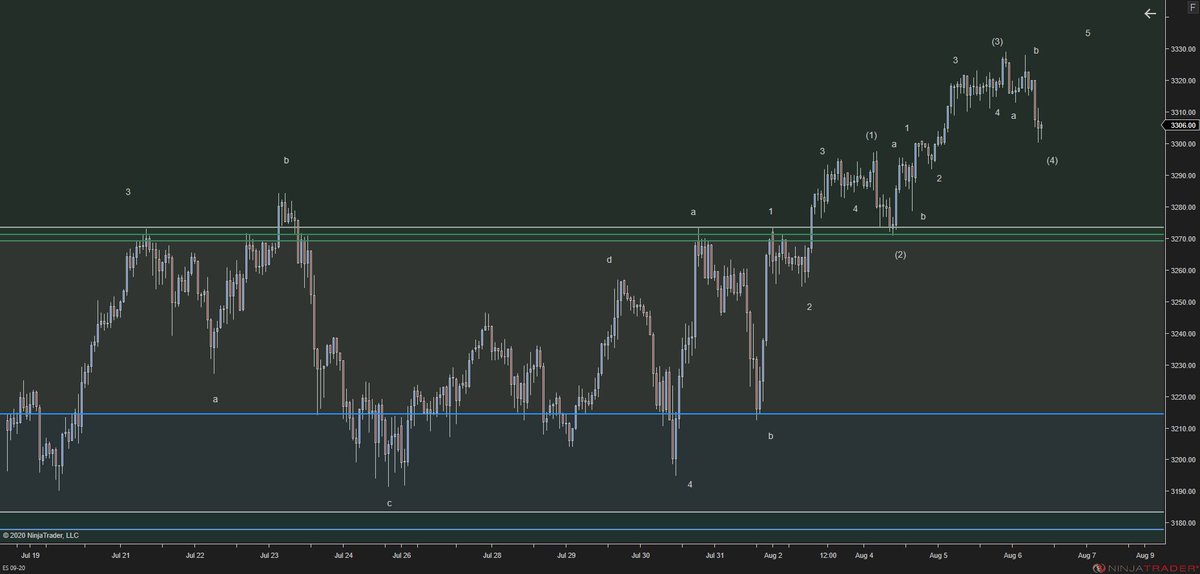The image size is (1200, 574).
Task: Click the Jul 28 date label
Action: coord(492,553)
